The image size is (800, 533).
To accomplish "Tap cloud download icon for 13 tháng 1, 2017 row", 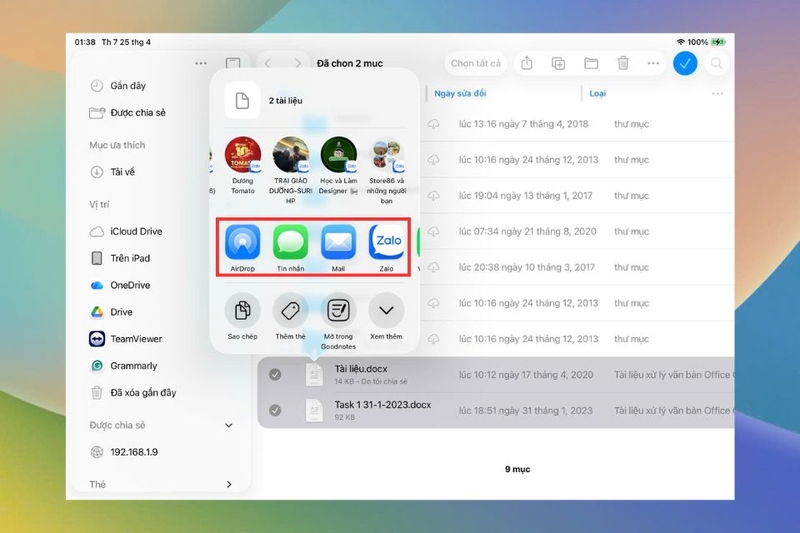I will [x=433, y=195].
